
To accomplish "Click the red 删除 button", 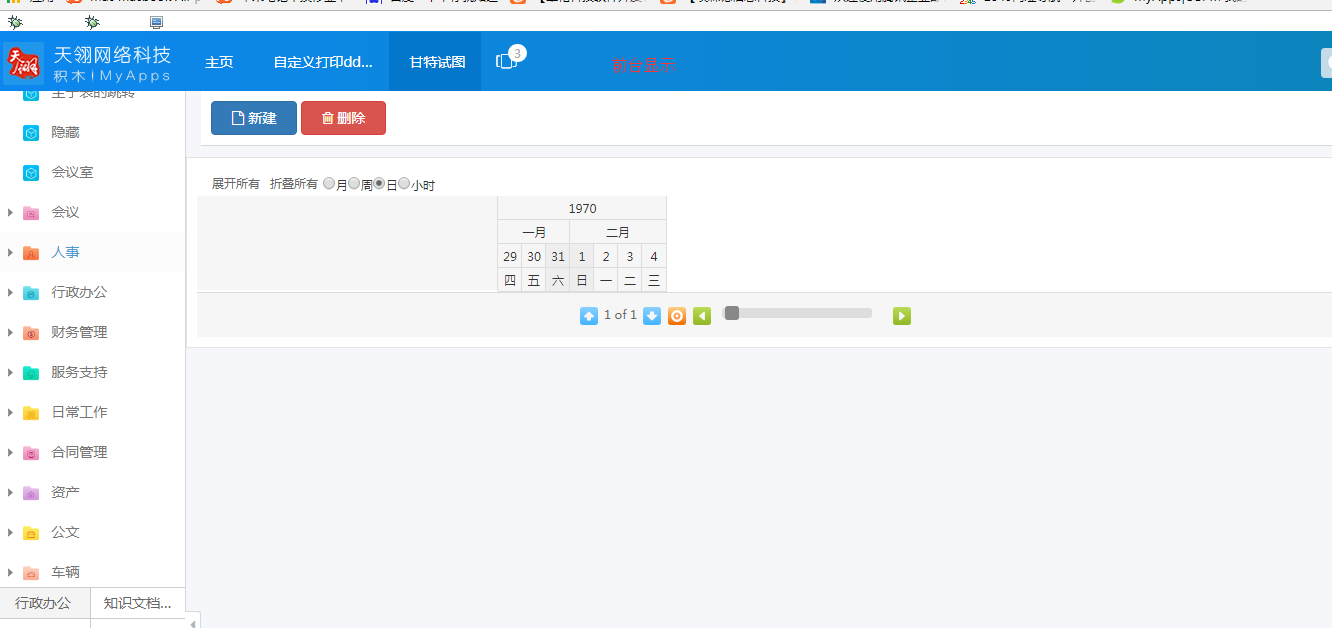I will pos(343,118).
